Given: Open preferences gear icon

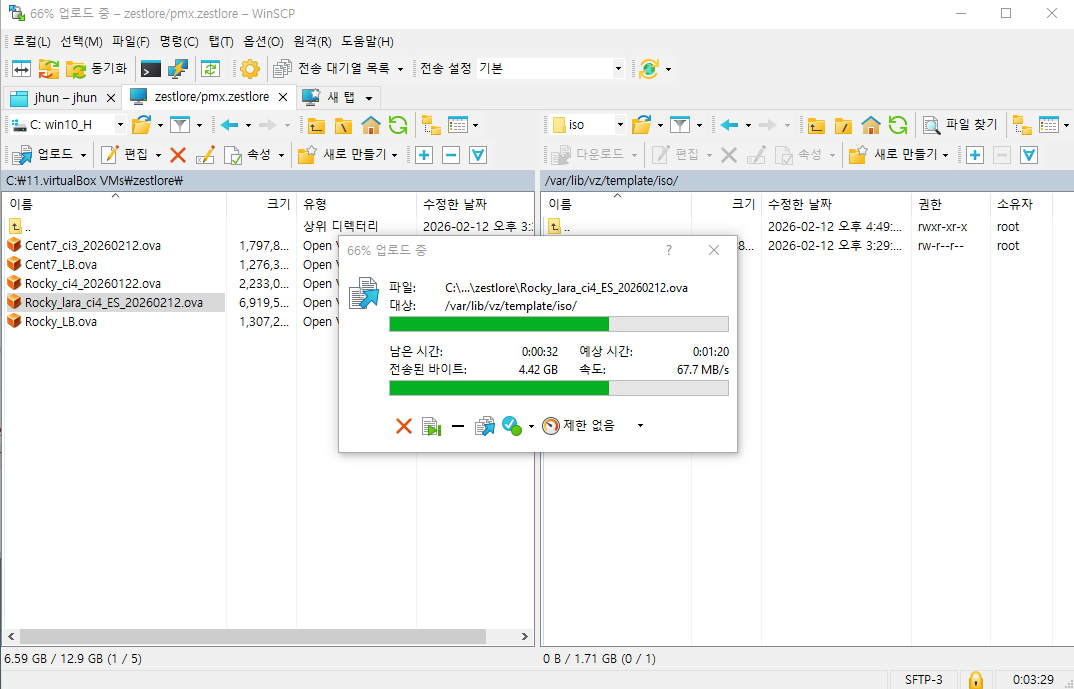Looking at the screenshot, I should (250, 68).
